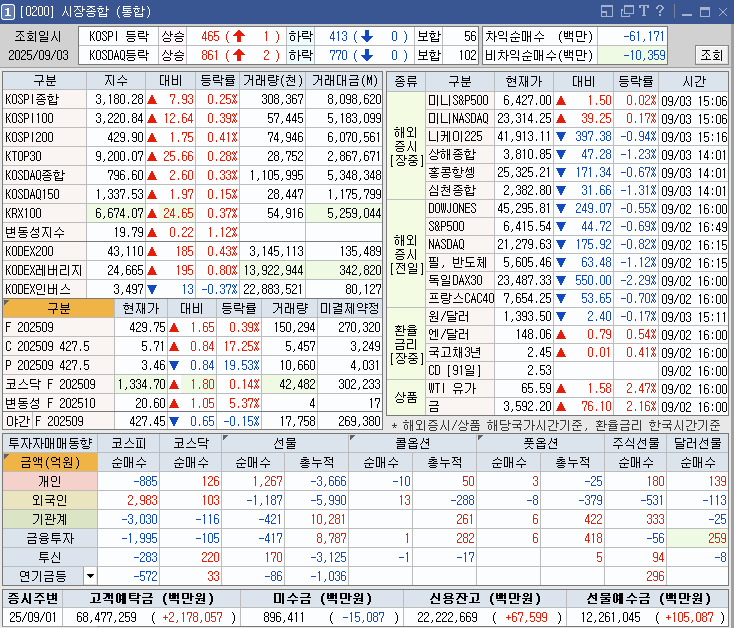Click the 필, 반도체 row

click(577, 263)
